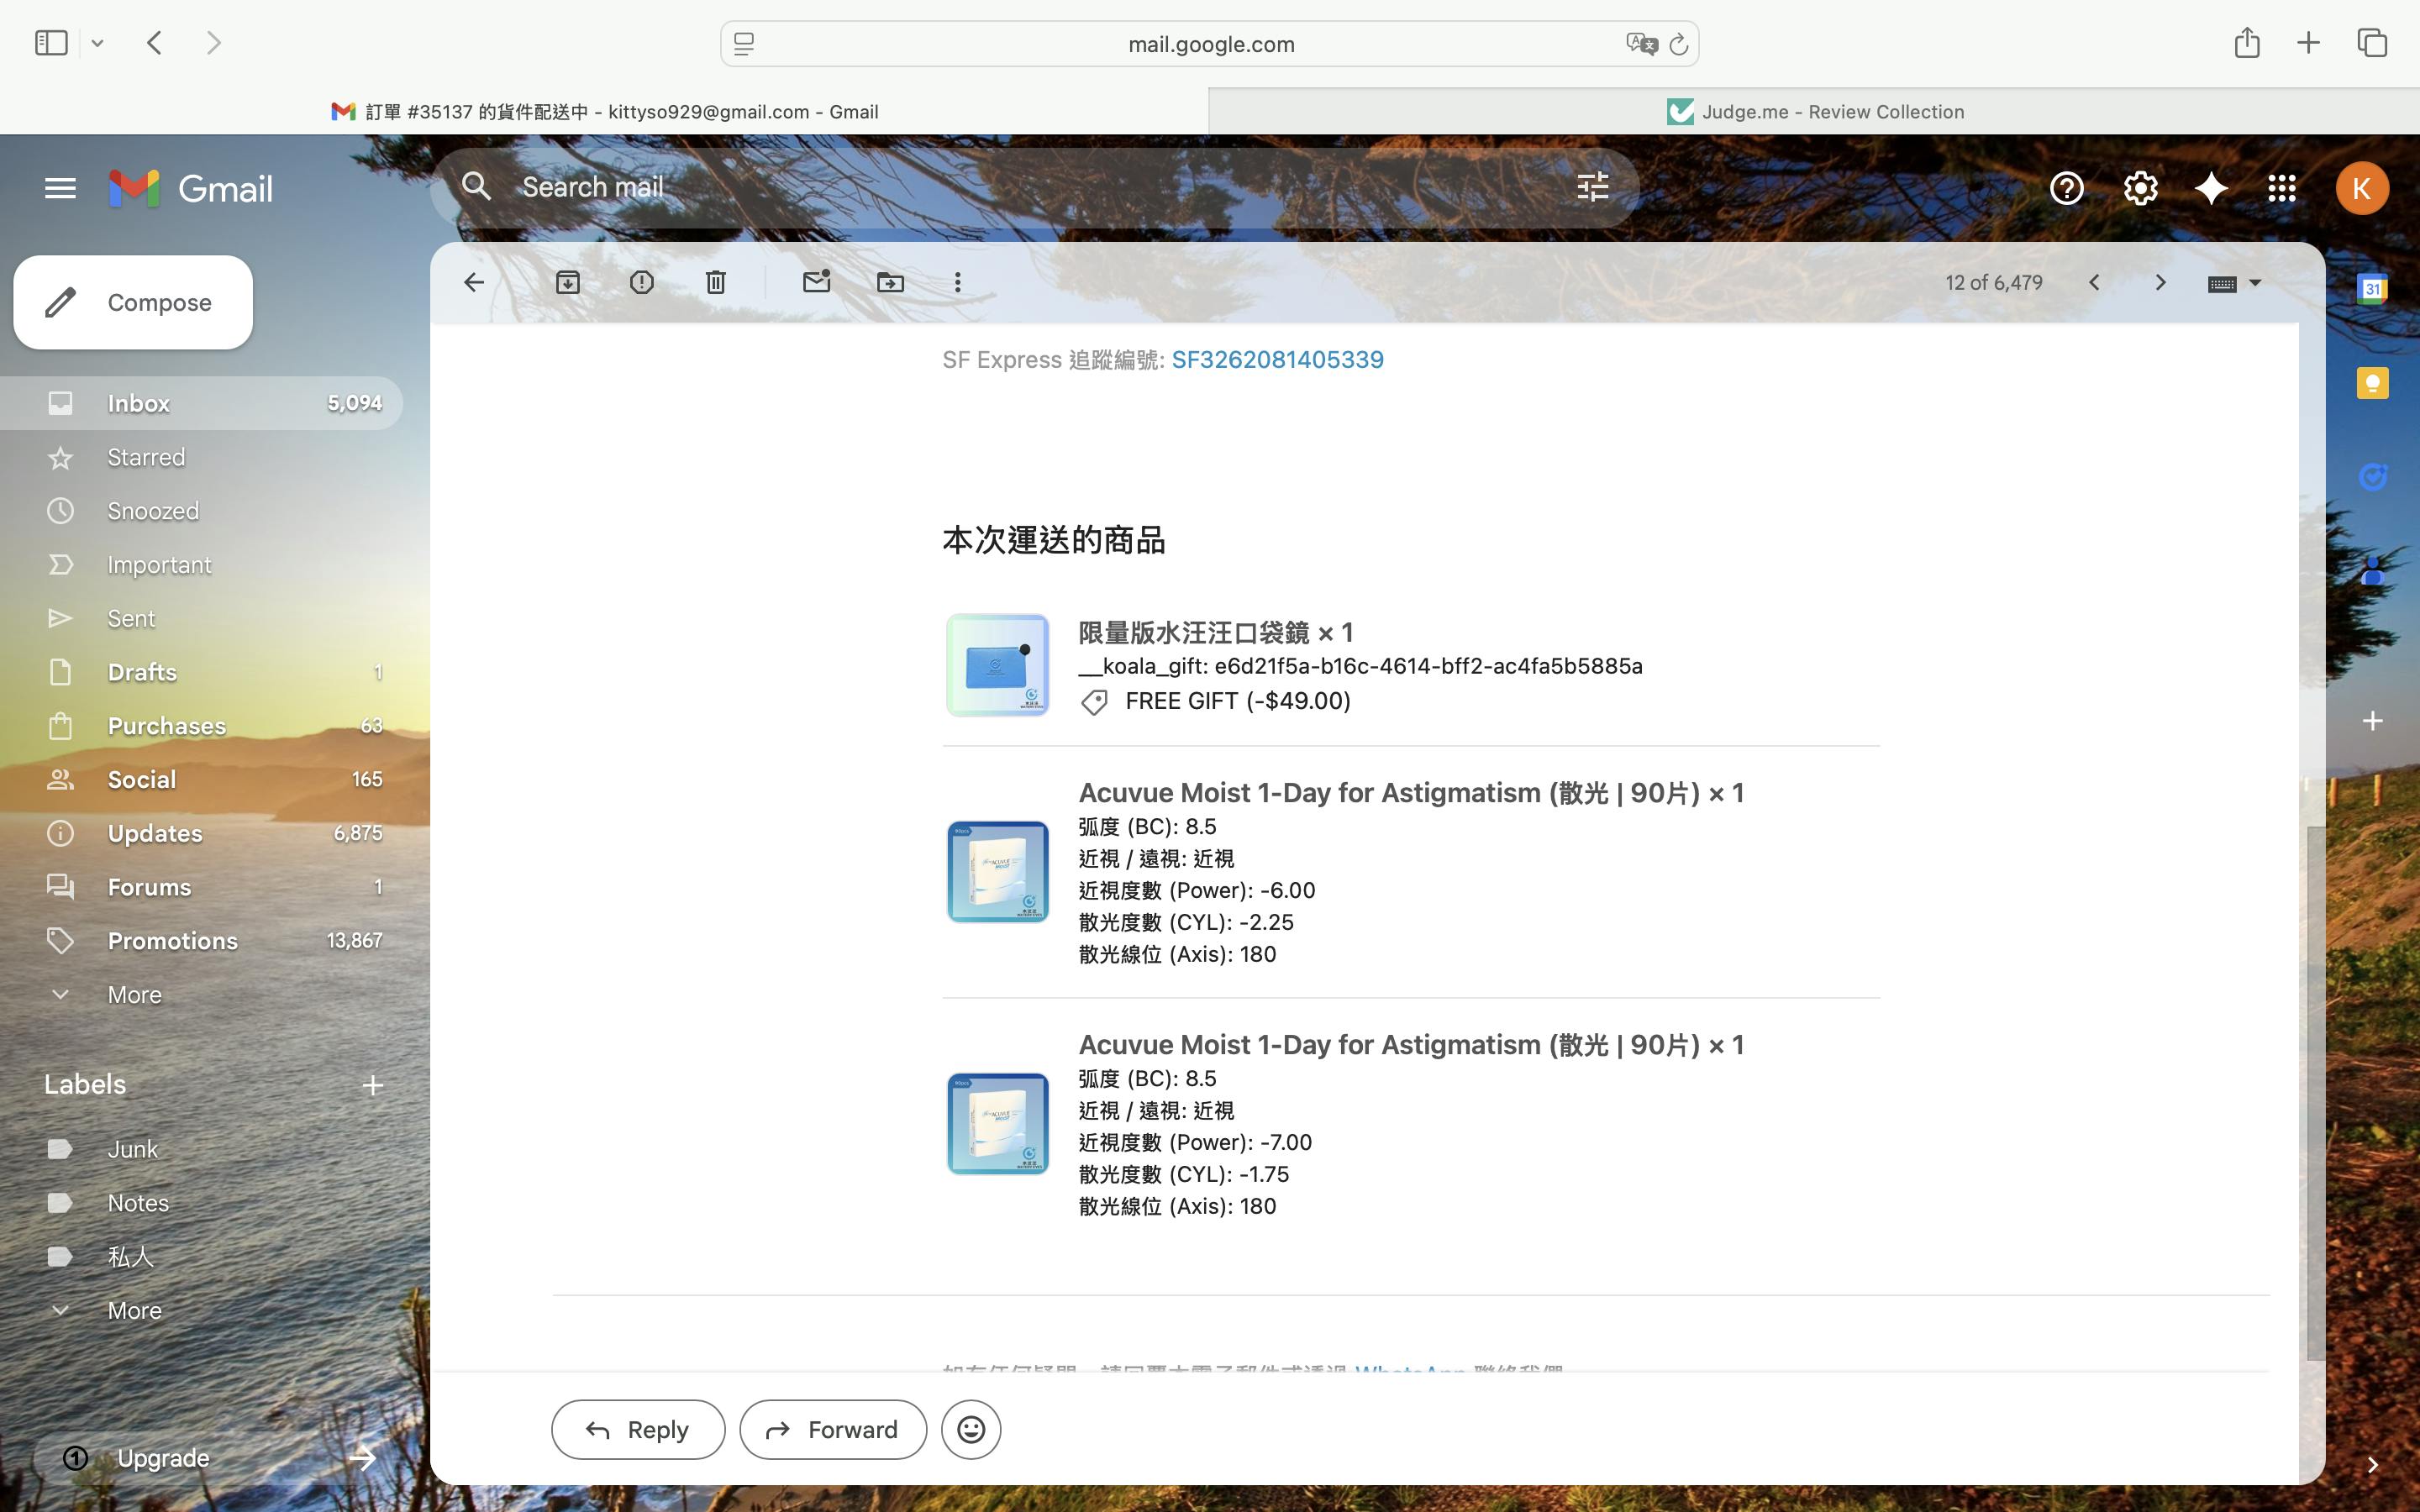Click the Move to folder icon
This screenshot has width=2420, height=1512.
click(890, 283)
